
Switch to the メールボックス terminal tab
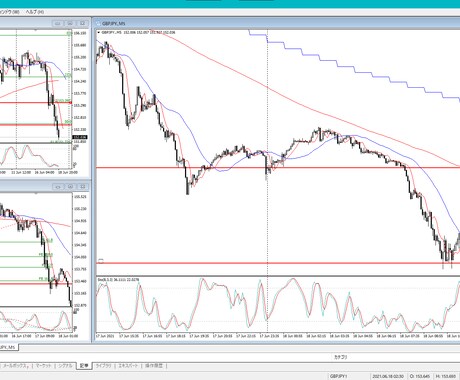[x=16, y=366]
